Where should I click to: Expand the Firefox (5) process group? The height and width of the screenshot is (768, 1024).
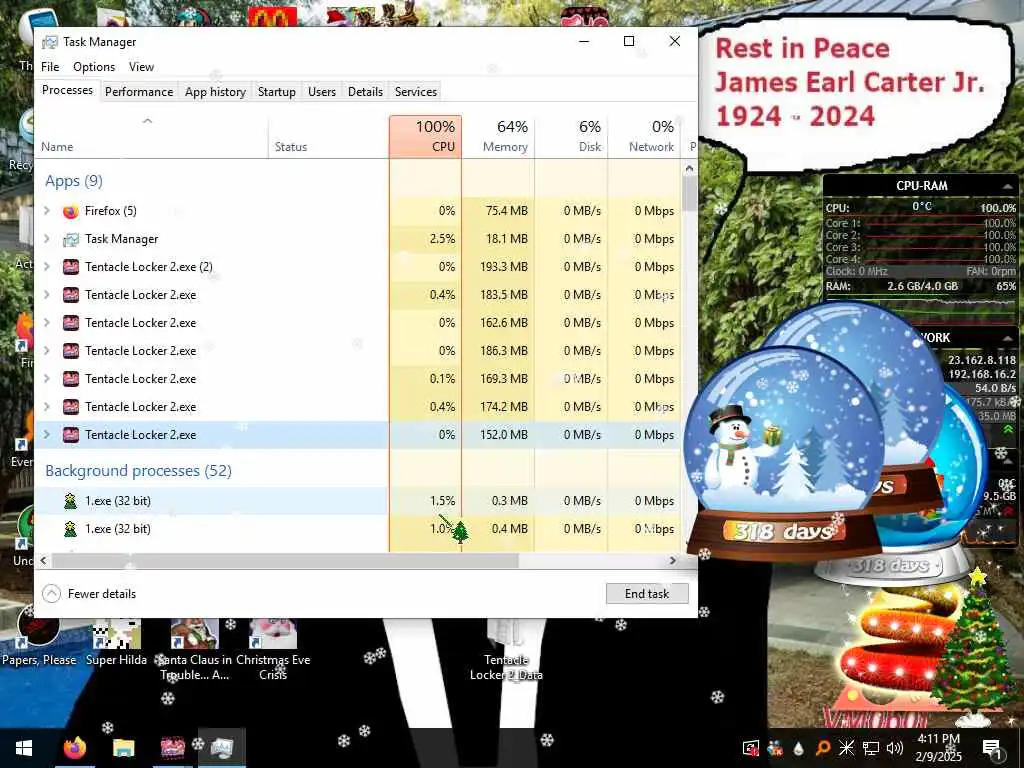pos(46,210)
